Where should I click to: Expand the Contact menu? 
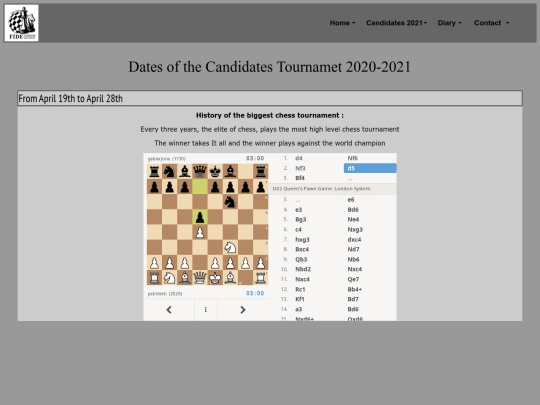coord(491,23)
